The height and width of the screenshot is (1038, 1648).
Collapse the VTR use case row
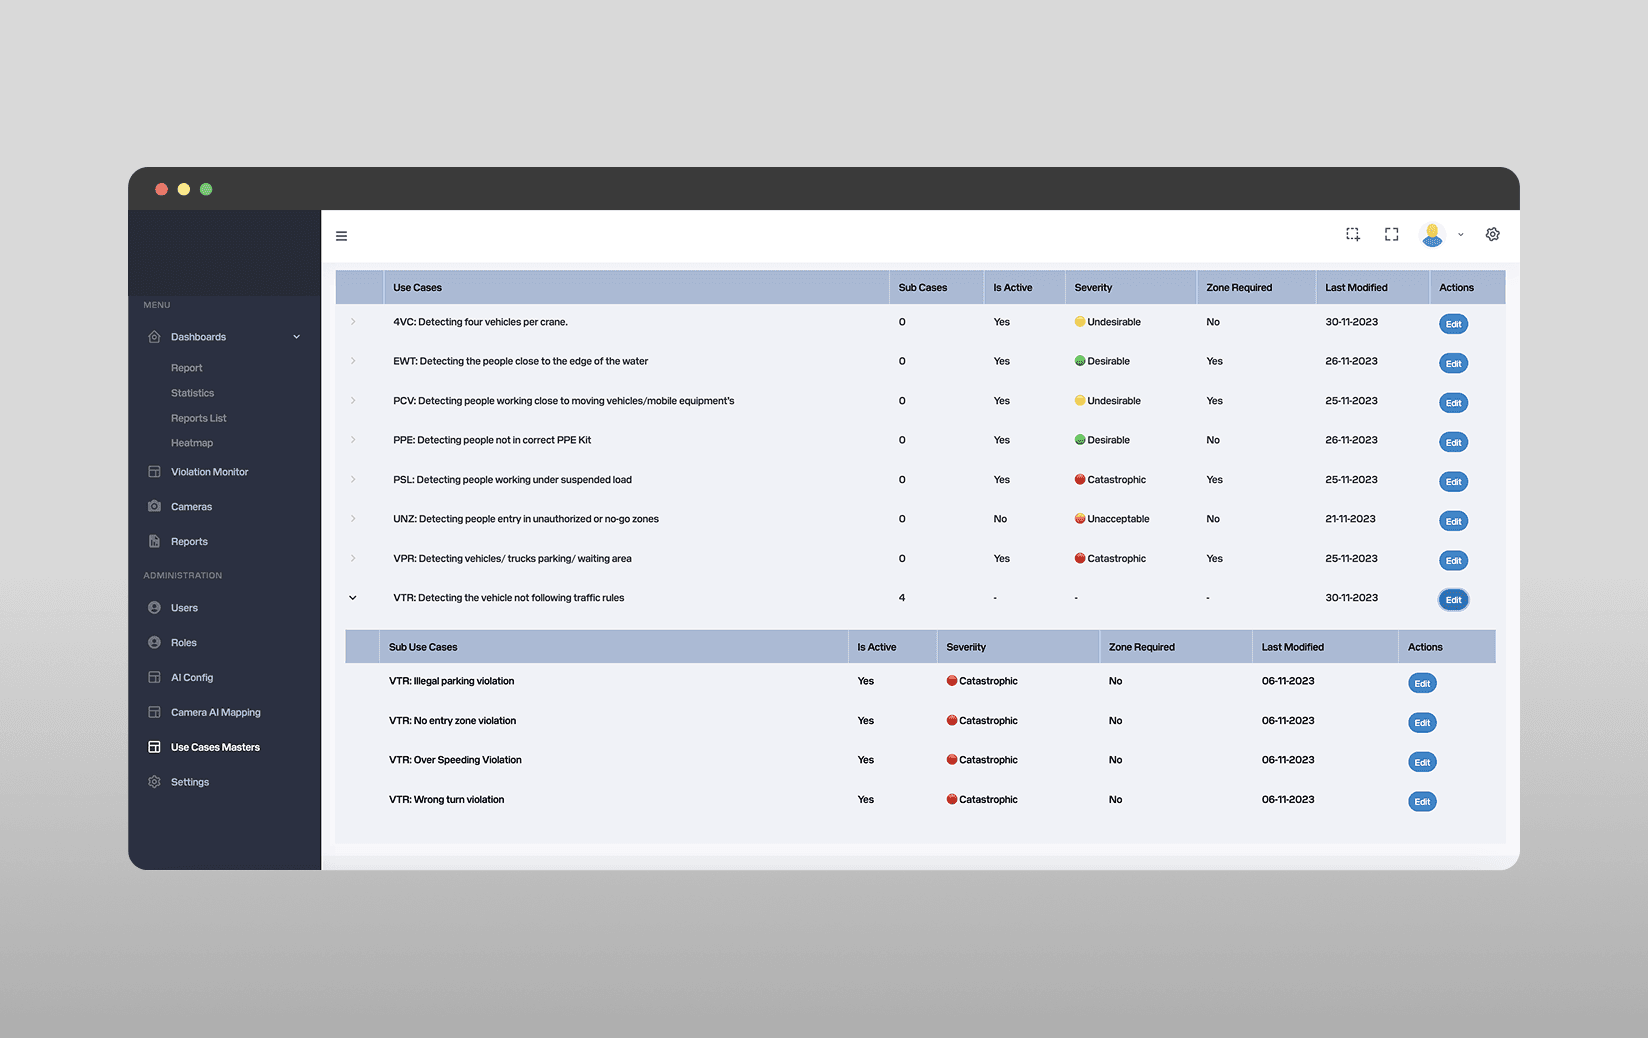[x=353, y=598]
